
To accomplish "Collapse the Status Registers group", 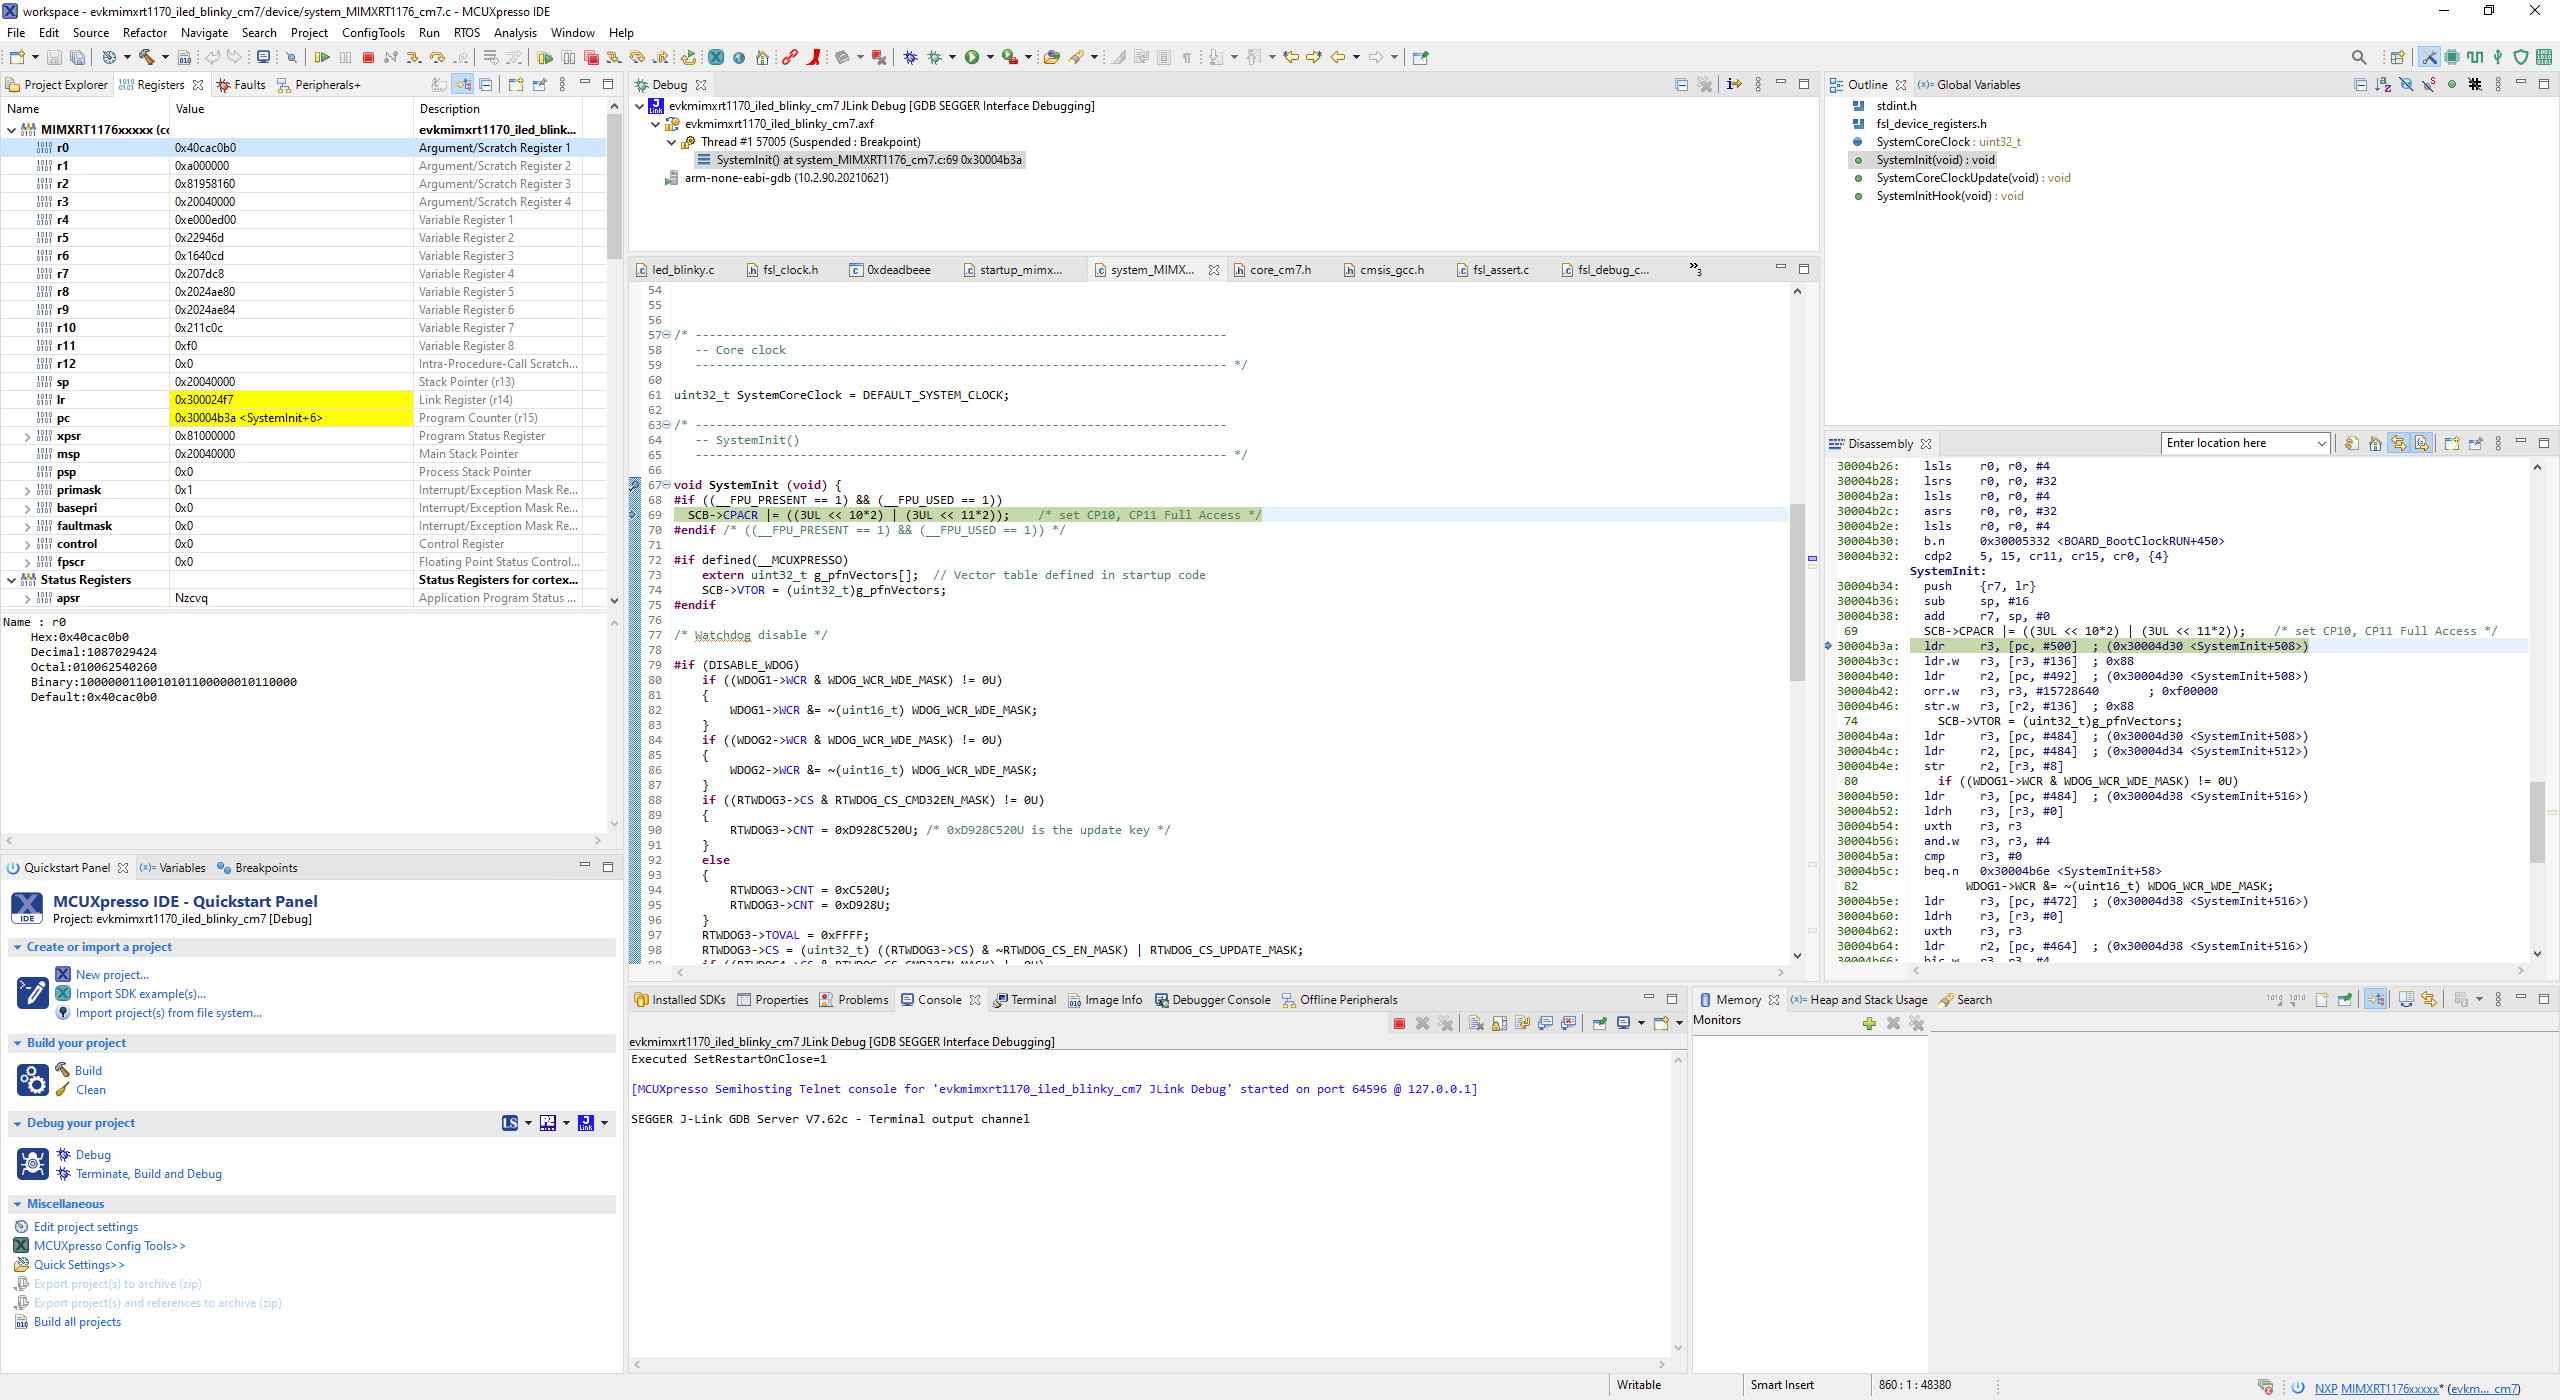I will 12,580.
